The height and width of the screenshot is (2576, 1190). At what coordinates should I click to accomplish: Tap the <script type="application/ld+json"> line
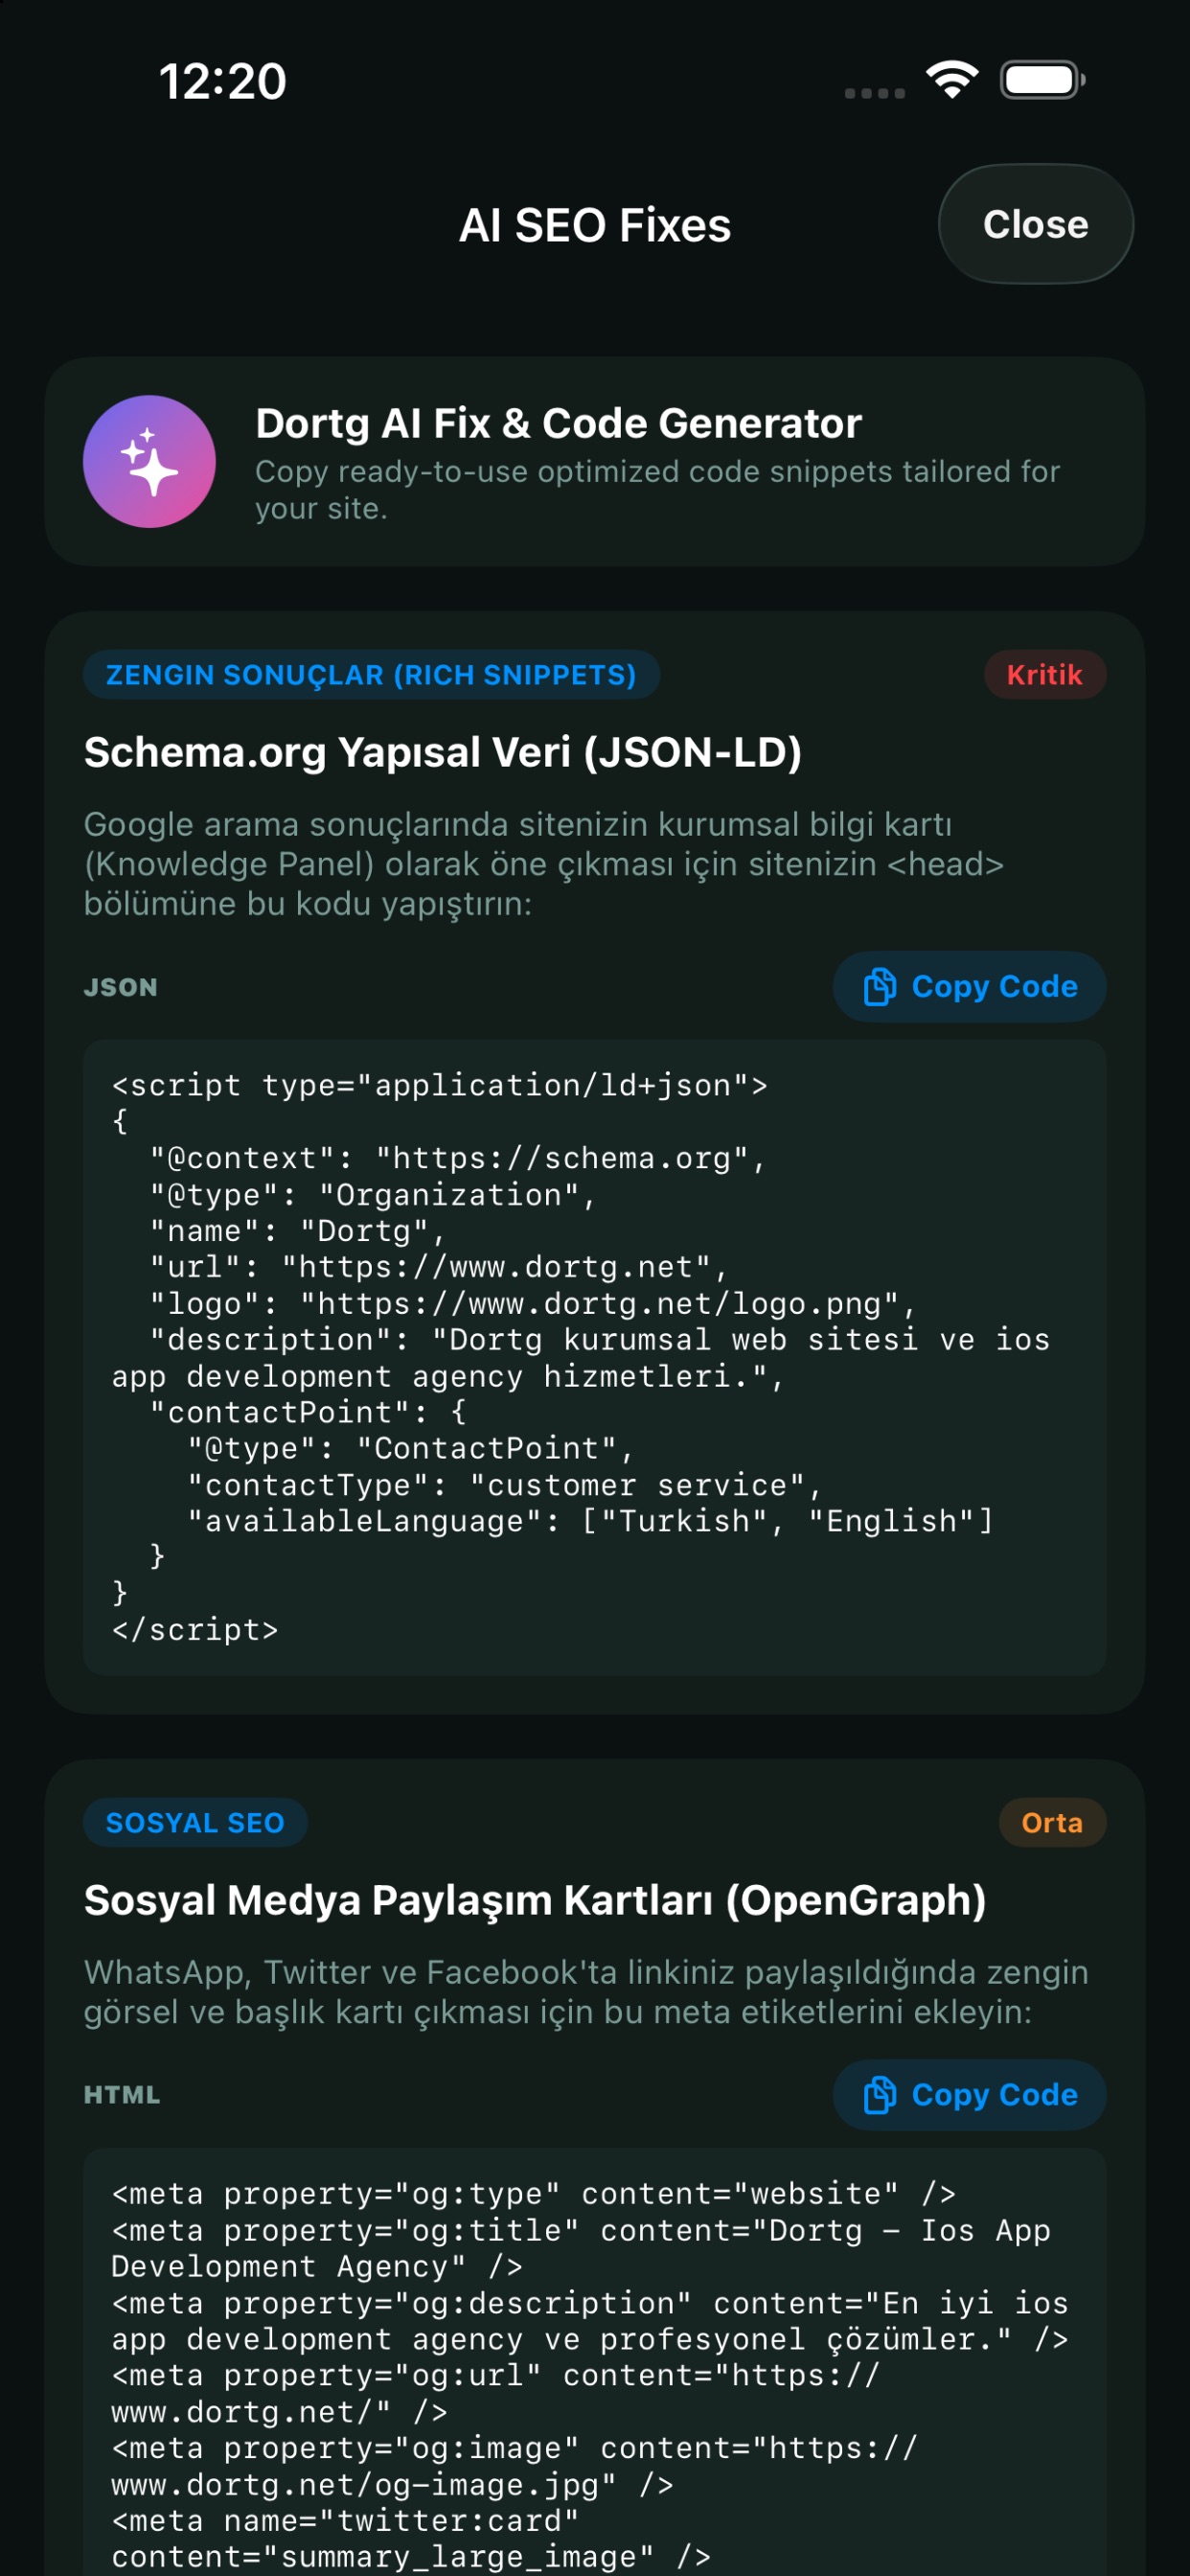point(440,1085)
